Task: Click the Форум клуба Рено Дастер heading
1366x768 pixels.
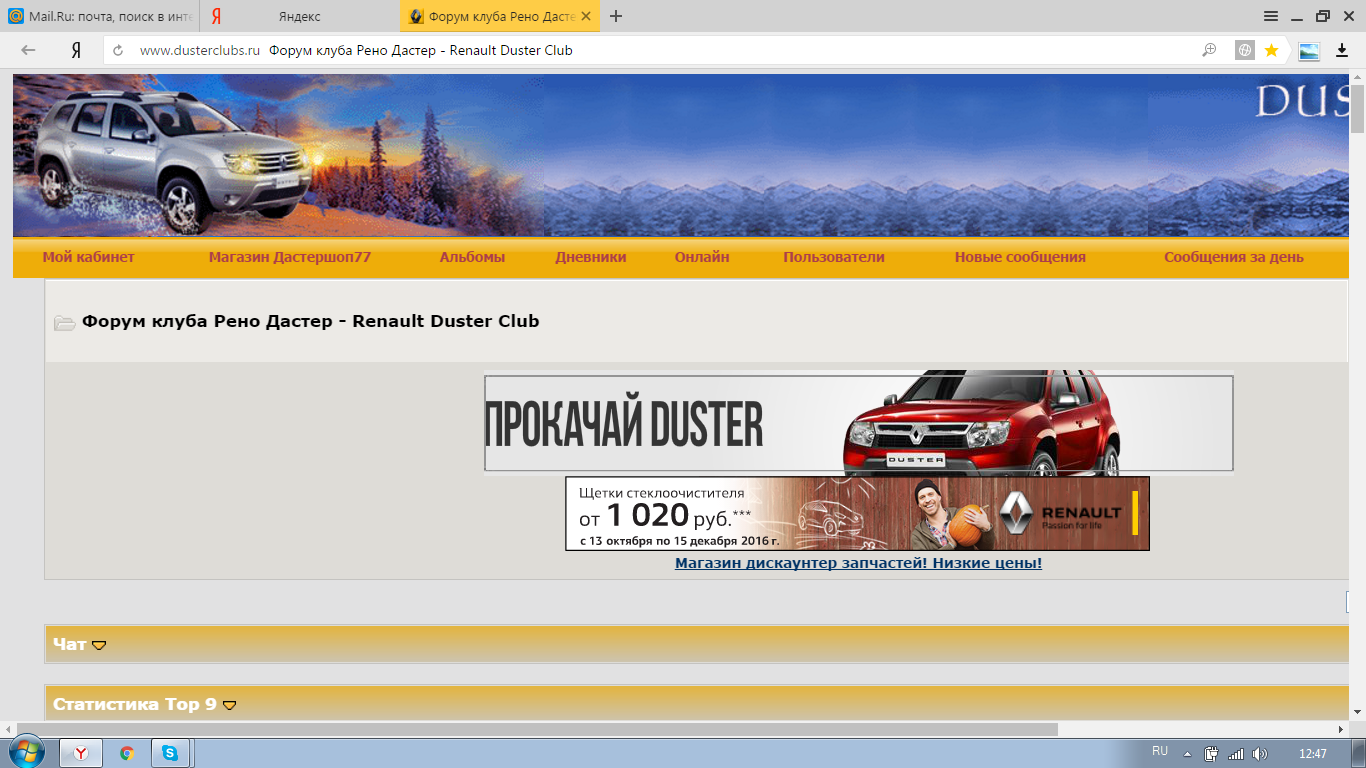Action: tap(311, 321)
